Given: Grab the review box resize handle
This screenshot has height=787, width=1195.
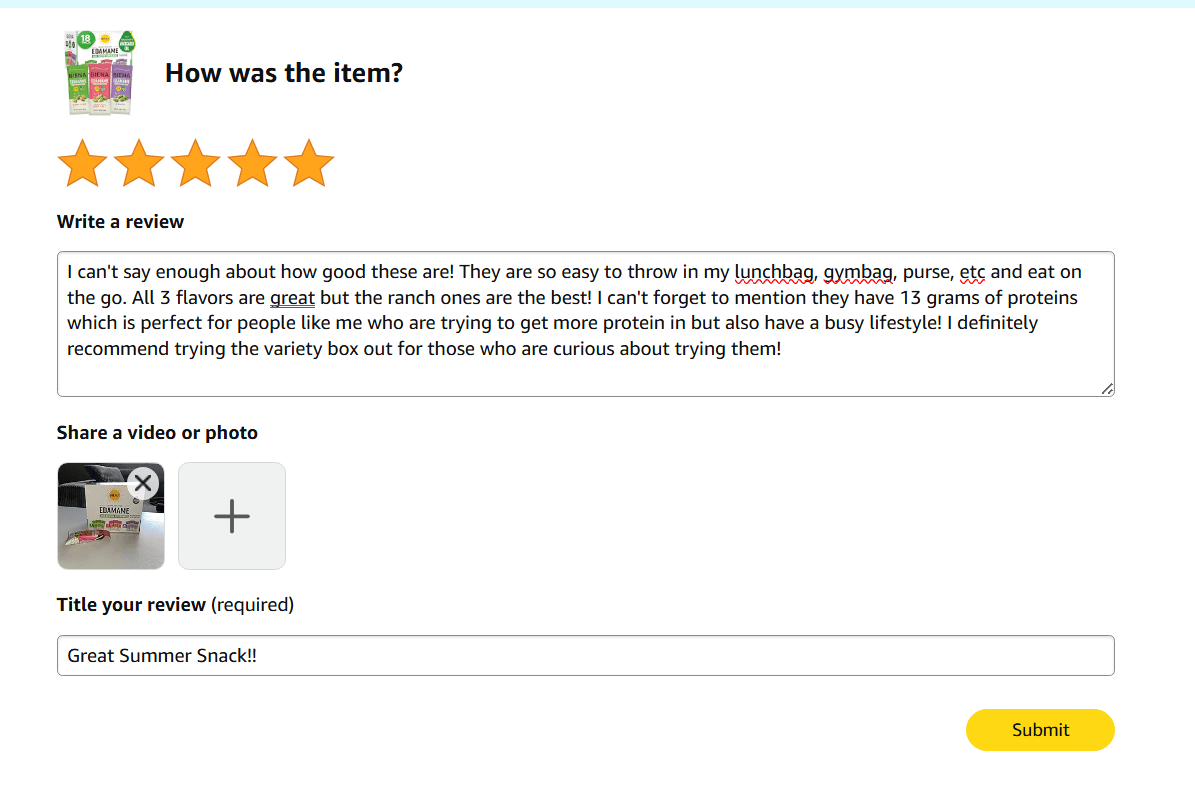Looking at the screenshot, I should pyautogui.click(x=1107, y=389).
